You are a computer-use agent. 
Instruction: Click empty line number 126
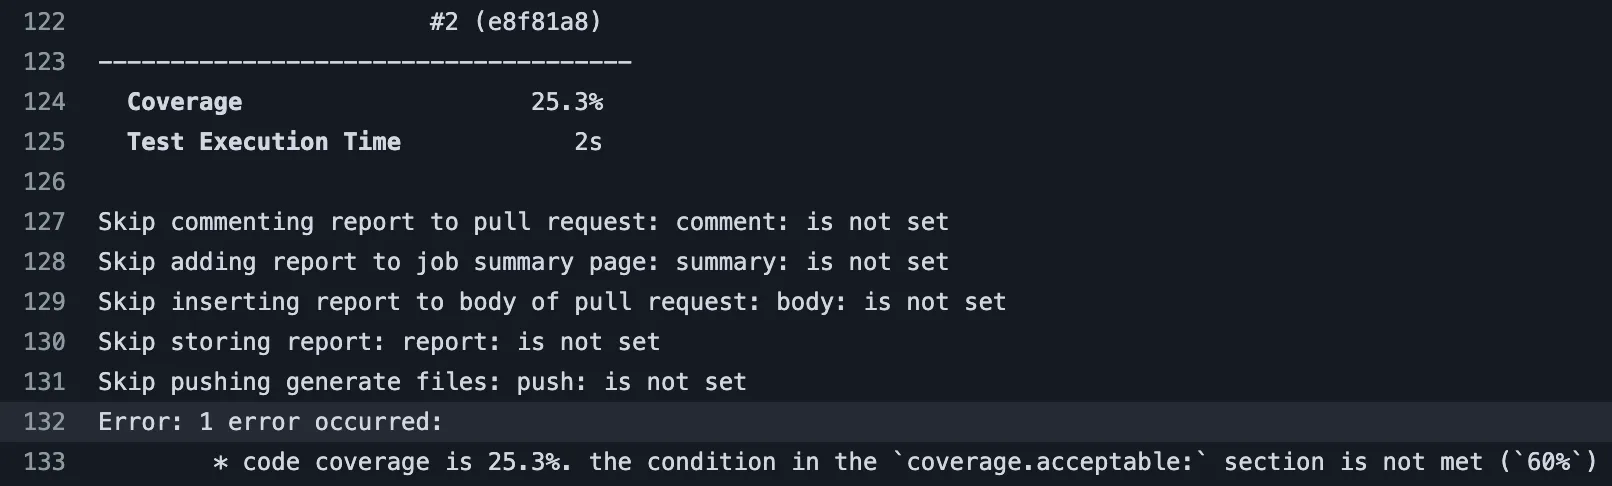coord(44,182)
